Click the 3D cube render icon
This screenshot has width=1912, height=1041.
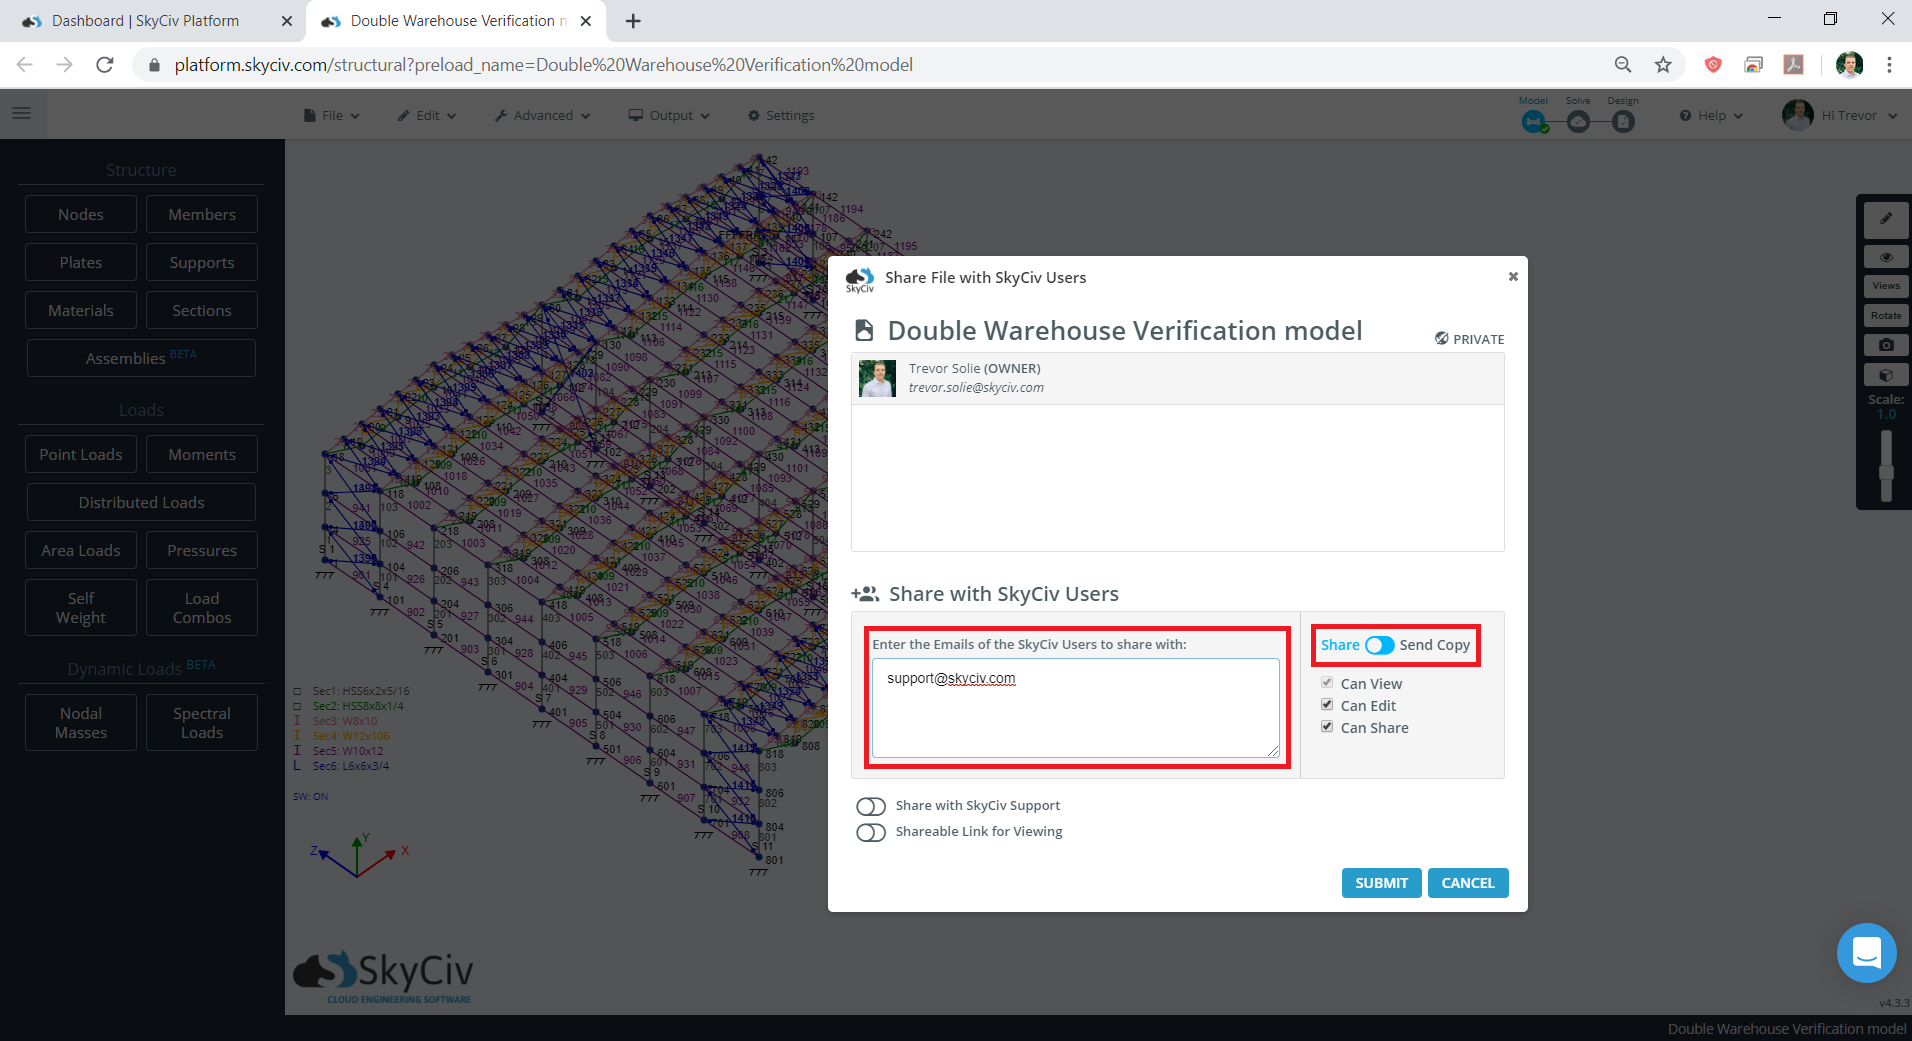1886,375
